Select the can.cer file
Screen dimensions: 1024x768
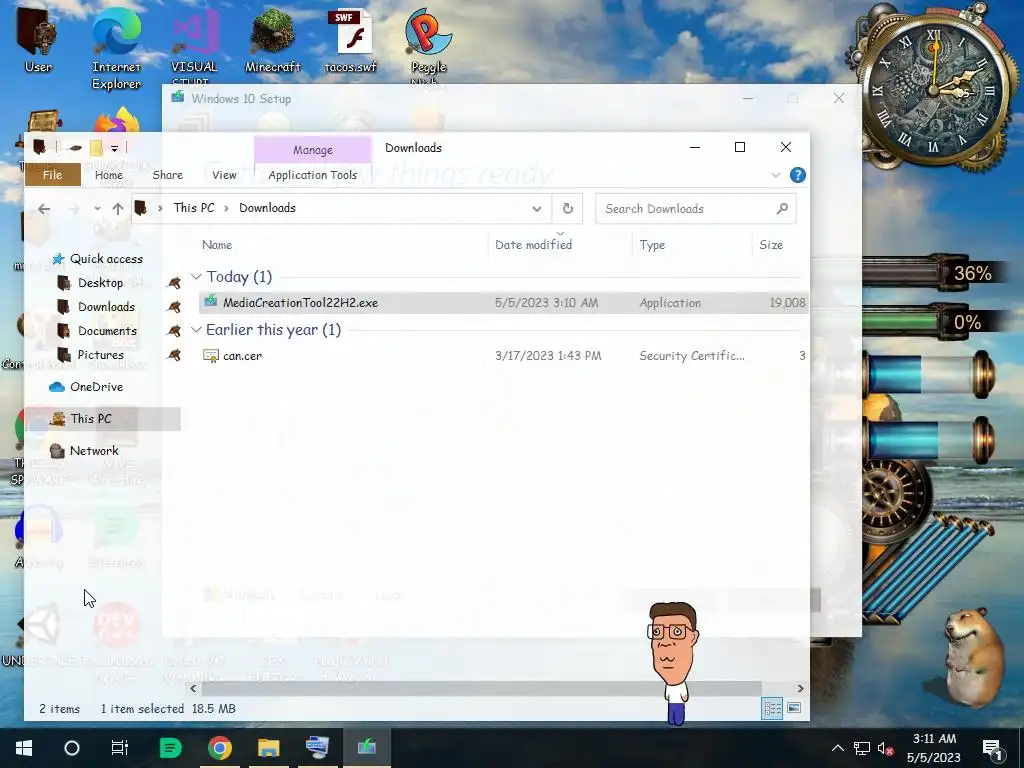(x=504, y=355)
